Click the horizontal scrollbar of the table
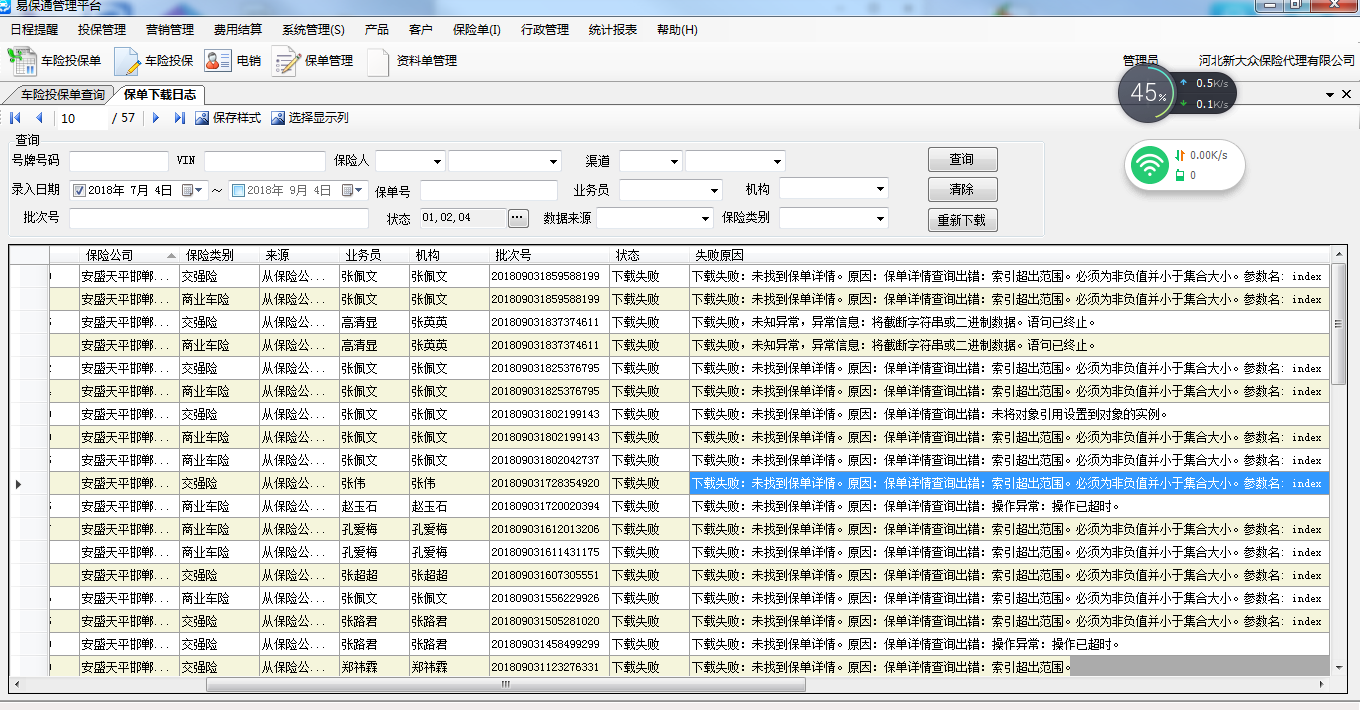The height and width of the screenshot is (710, 1360). click(x=505, y=685)
